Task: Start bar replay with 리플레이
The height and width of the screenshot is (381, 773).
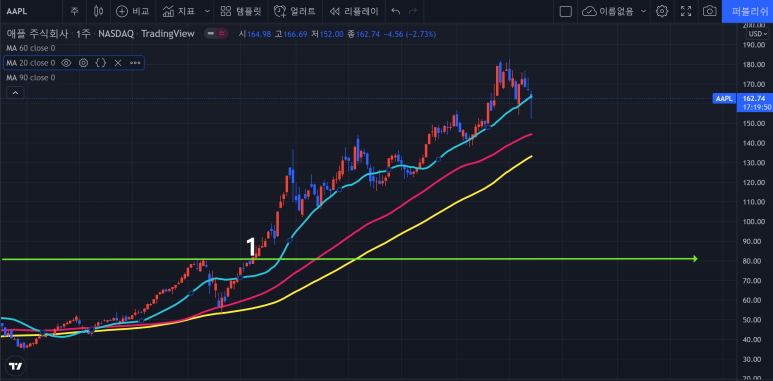Action: 354,11
